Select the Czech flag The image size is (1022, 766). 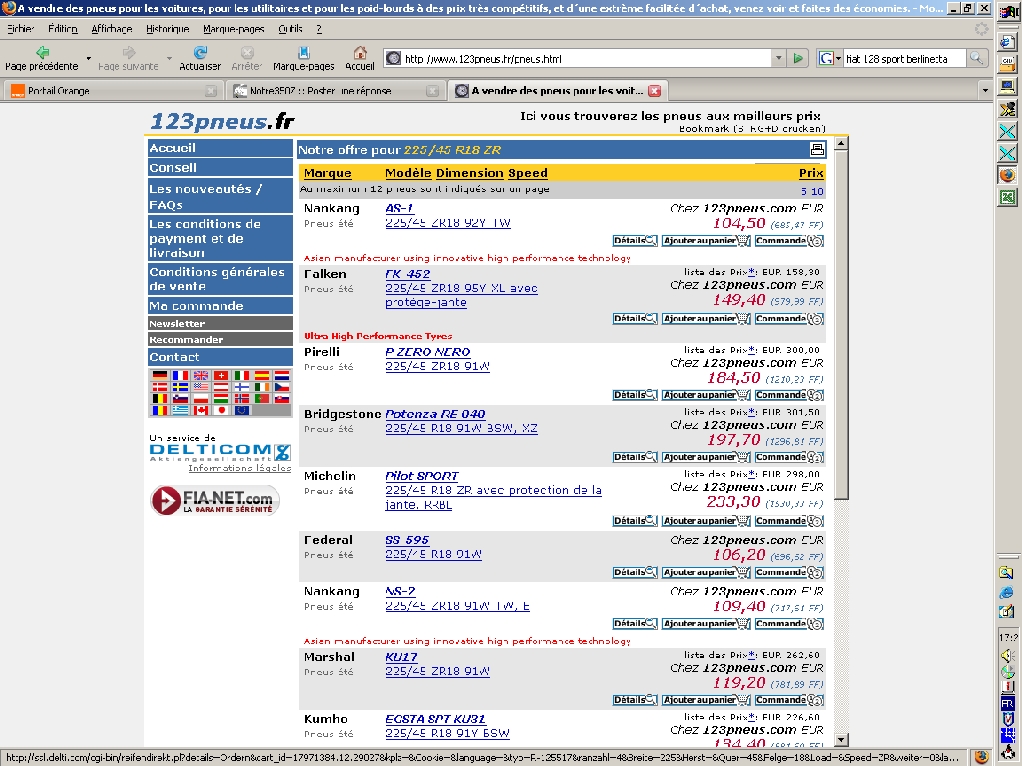click(282, 387)
